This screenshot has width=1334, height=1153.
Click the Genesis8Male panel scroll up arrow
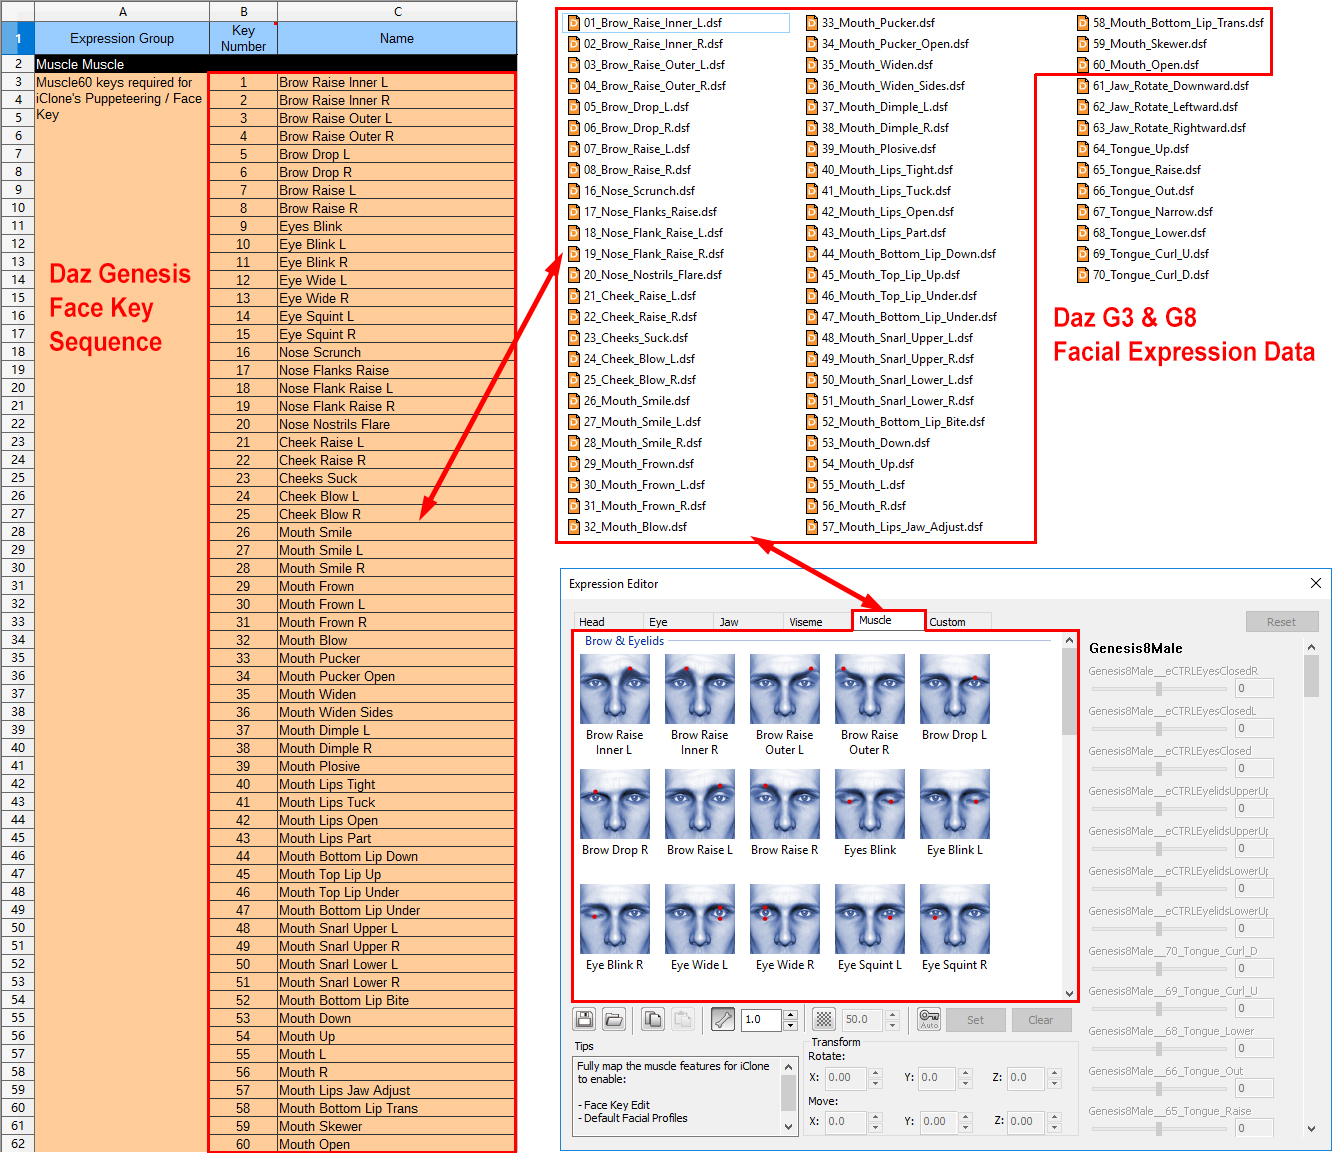click(x=1311, y=648)
